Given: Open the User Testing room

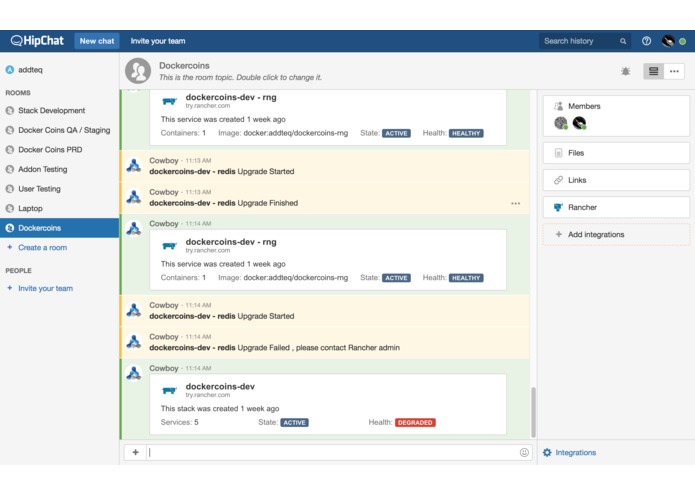Looking at the screenshot, I should click(59, 188).
